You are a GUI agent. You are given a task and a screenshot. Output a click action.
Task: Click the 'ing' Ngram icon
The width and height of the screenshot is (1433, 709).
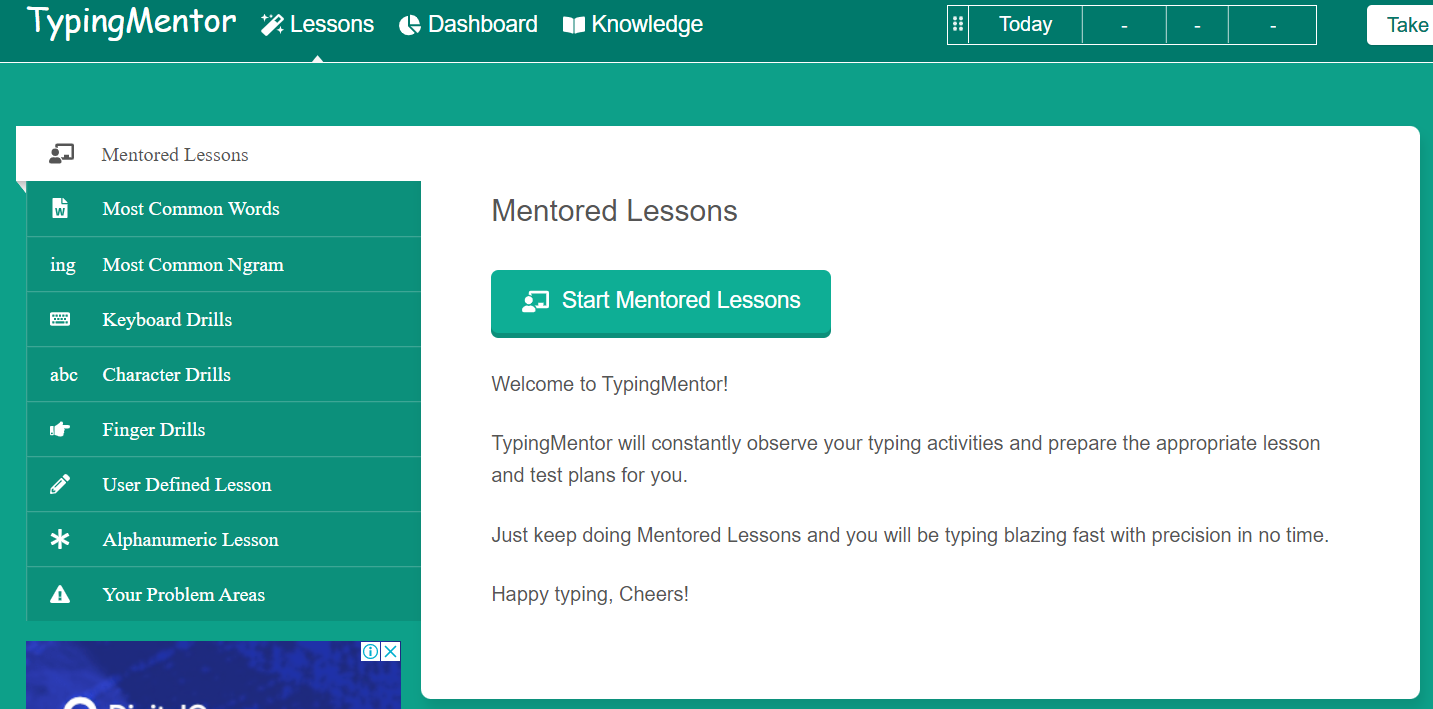(62, 265)
